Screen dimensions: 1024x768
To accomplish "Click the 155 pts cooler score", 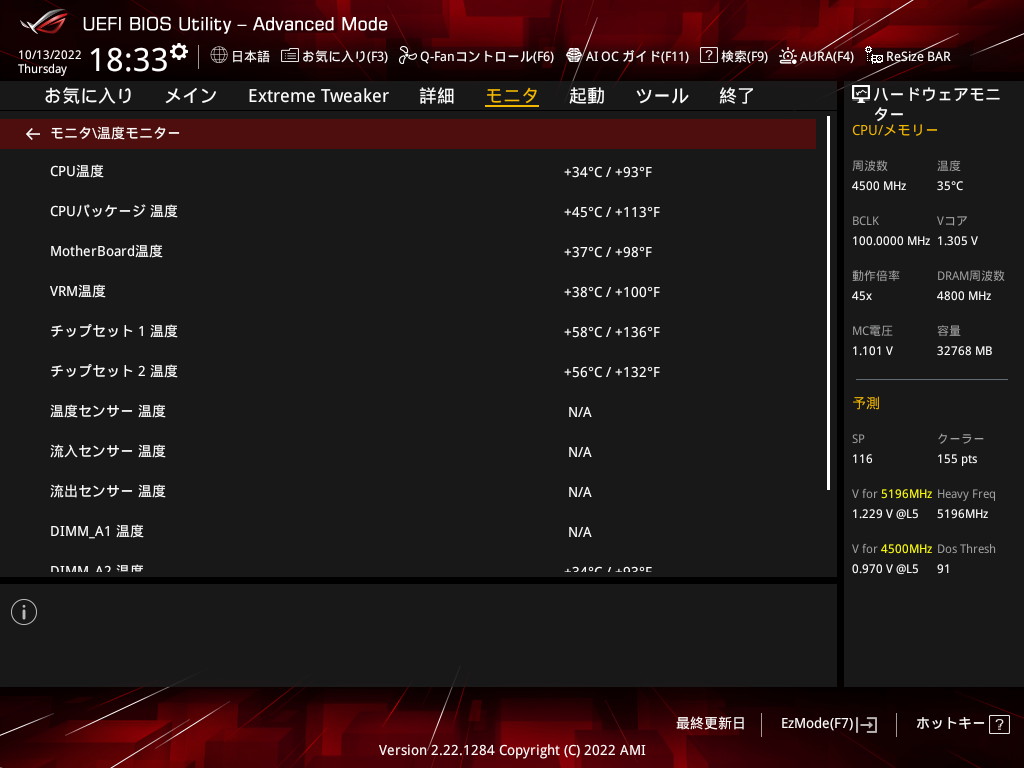I will coord(957,459).
